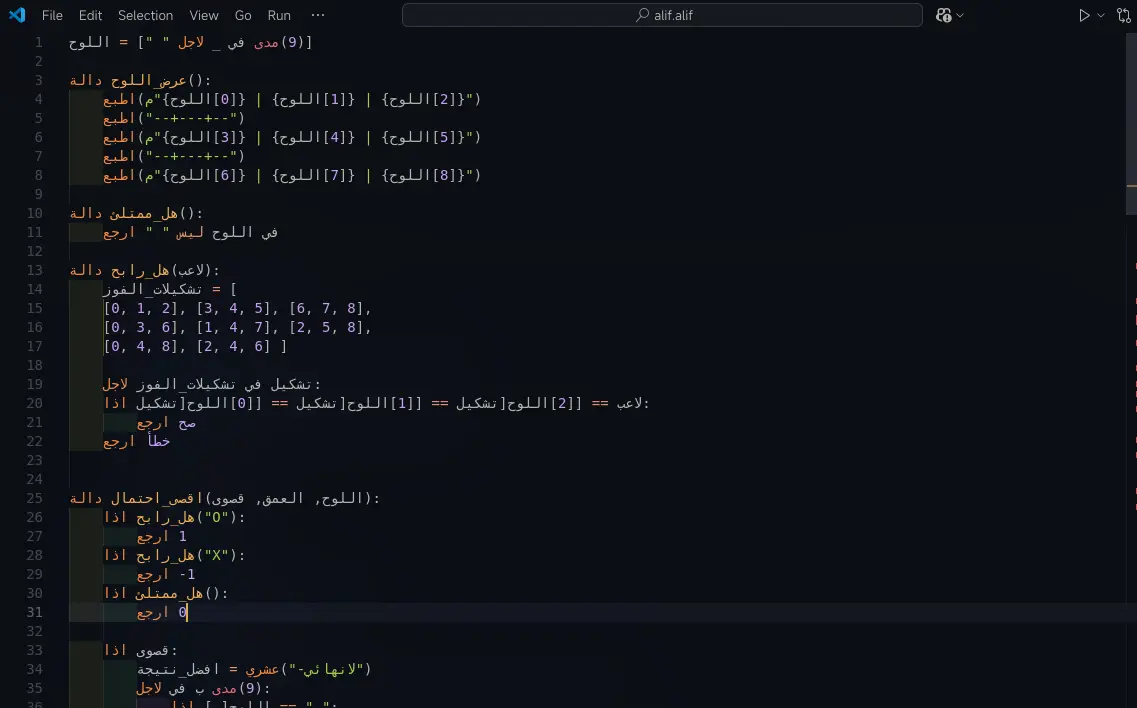Open the File menu
Viewport: 1137px width, 708px height.
click(52, 15)
